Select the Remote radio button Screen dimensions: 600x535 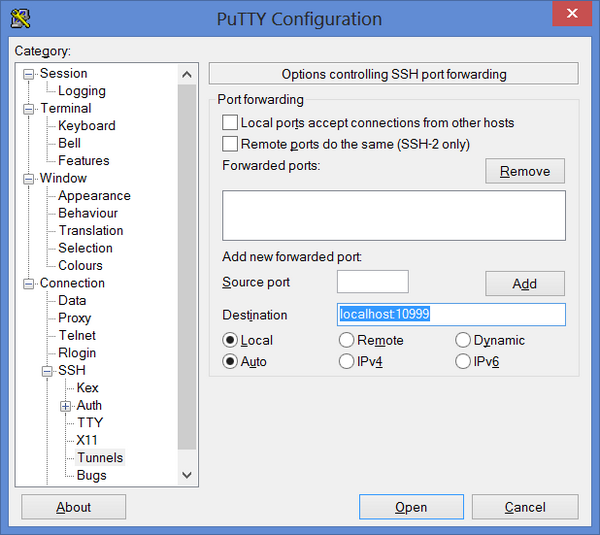pos(346,340)
